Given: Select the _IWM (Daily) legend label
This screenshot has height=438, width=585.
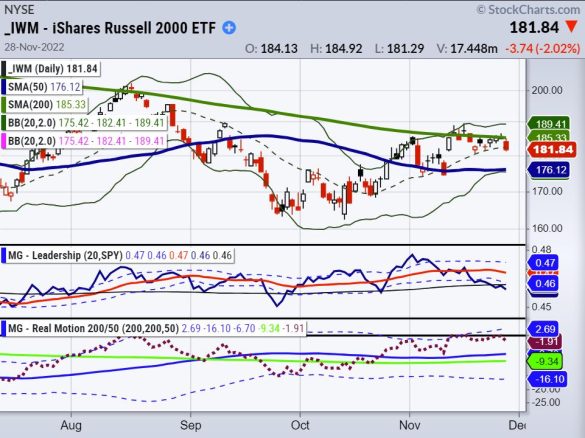Looking at the screenshot, I should coord(53,69).
